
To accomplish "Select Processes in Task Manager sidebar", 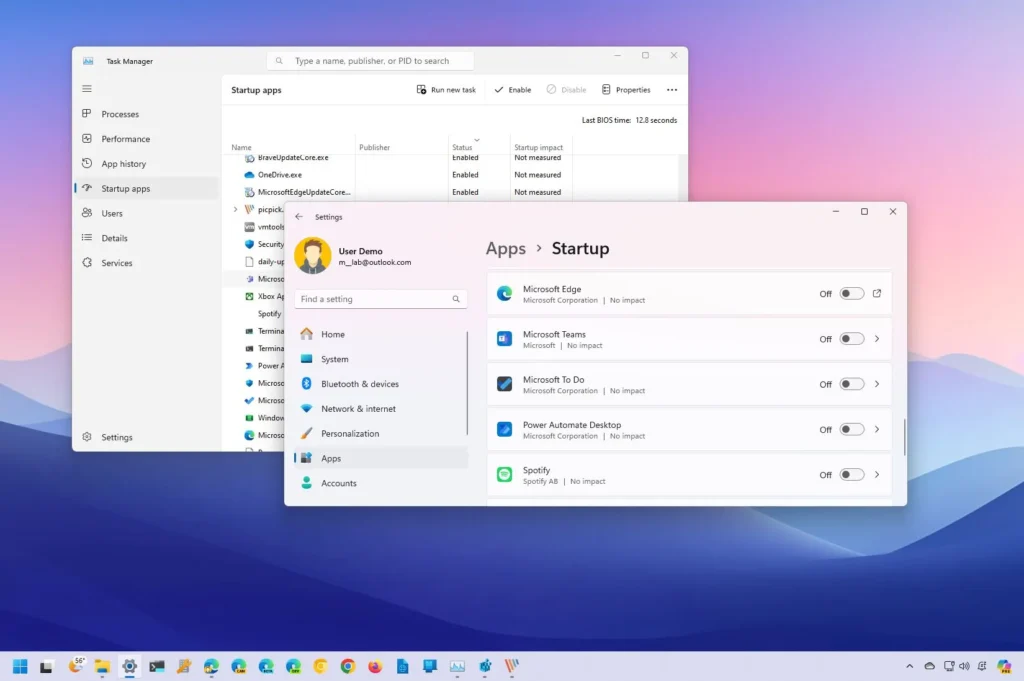I will tap(122, 113).
